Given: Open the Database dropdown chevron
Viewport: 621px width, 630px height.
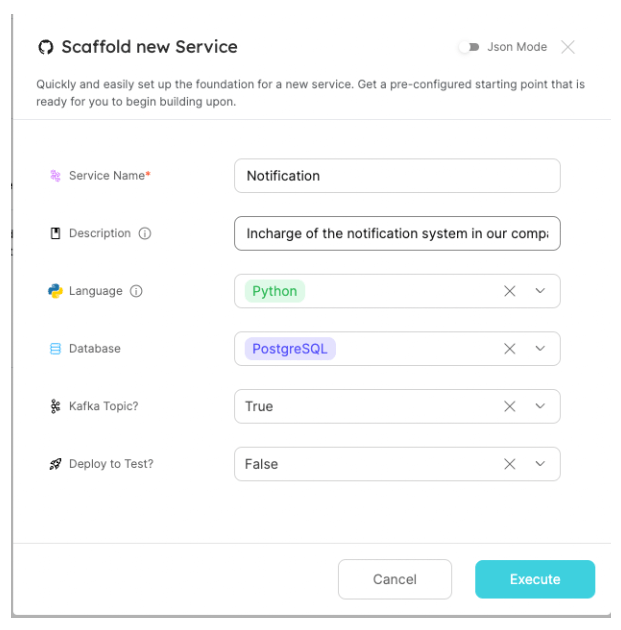Looking at the screenshot, I should point(540,349).
